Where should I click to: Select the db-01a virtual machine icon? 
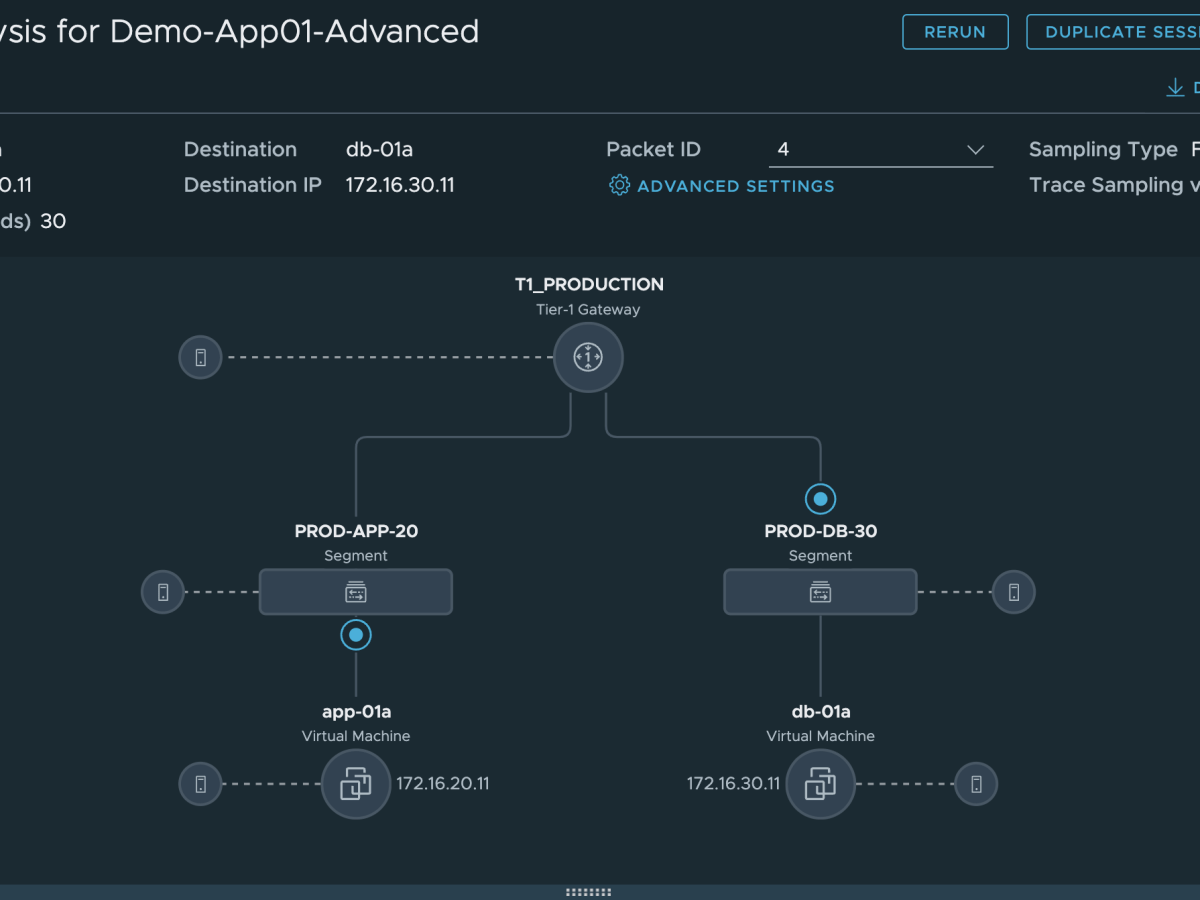tap(820, 784)
